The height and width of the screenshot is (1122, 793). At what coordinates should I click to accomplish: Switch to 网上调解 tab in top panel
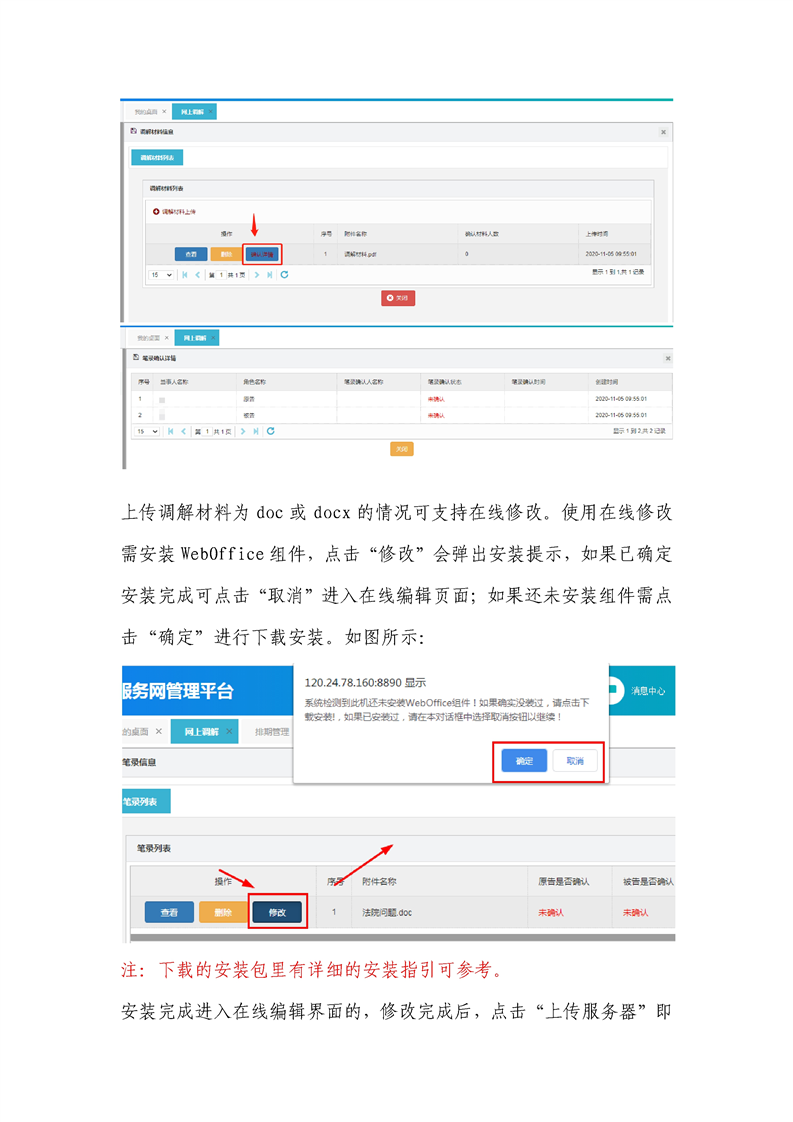(192, 112)
